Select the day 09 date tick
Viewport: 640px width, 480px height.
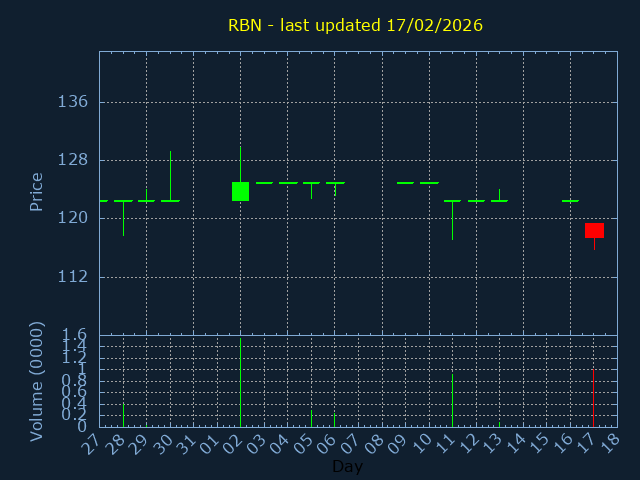pyautogui.click(x=398, y=443)
